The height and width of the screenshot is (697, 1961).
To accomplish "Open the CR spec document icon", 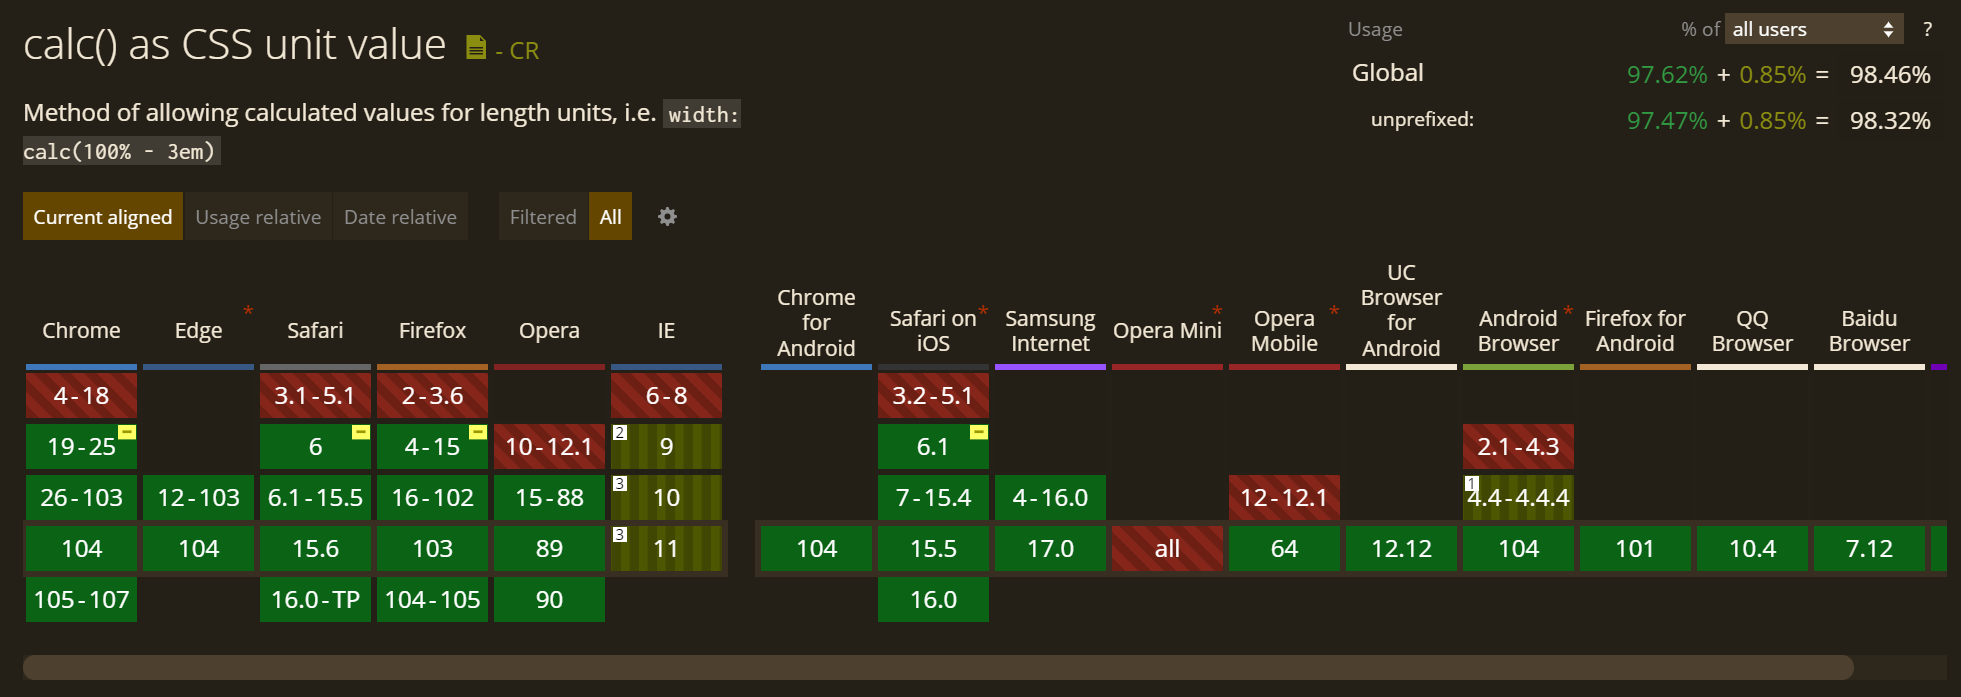I will click(476, 47).
